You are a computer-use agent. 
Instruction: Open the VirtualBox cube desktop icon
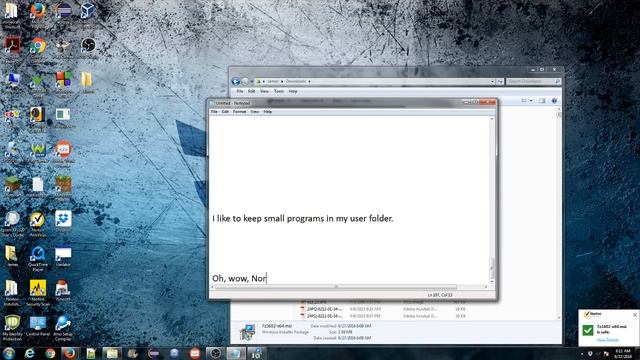click(87, 11)
